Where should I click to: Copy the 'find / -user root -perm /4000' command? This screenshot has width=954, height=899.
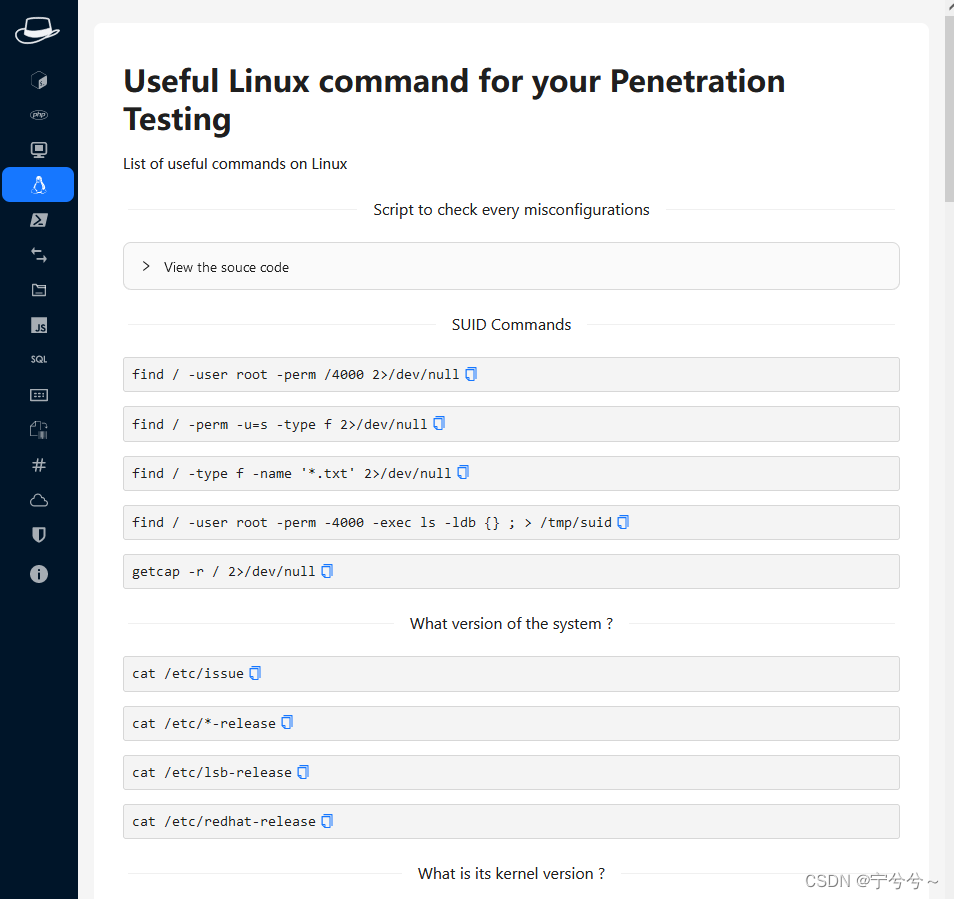(471, 374)
